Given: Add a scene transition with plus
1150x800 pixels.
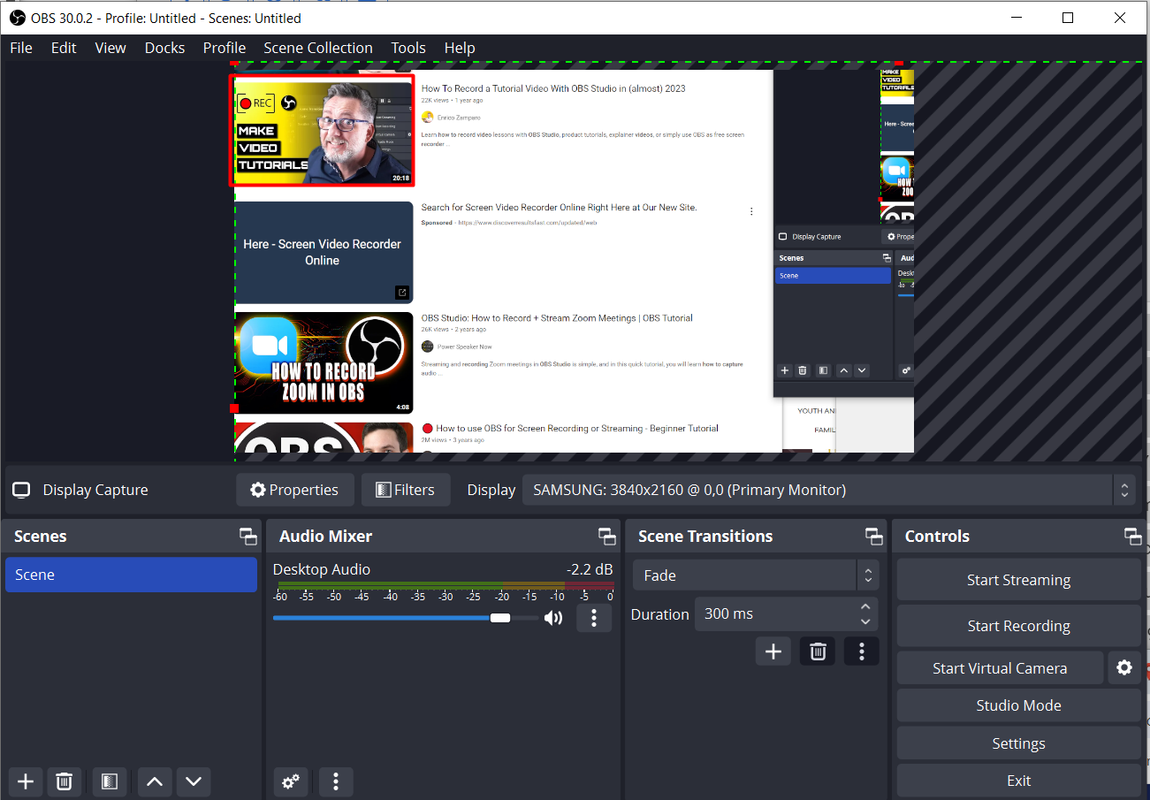Looking at the screenshot, I should pyautogui.click(x=773, y=652).
